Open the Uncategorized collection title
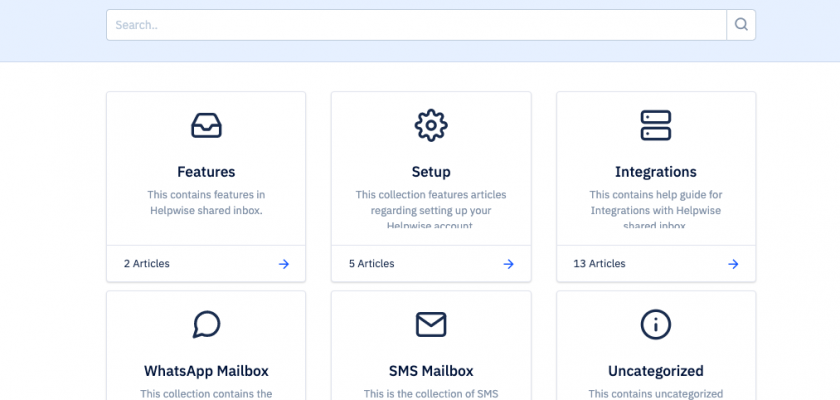Screen dimensions: 840x400 [656, 371]
